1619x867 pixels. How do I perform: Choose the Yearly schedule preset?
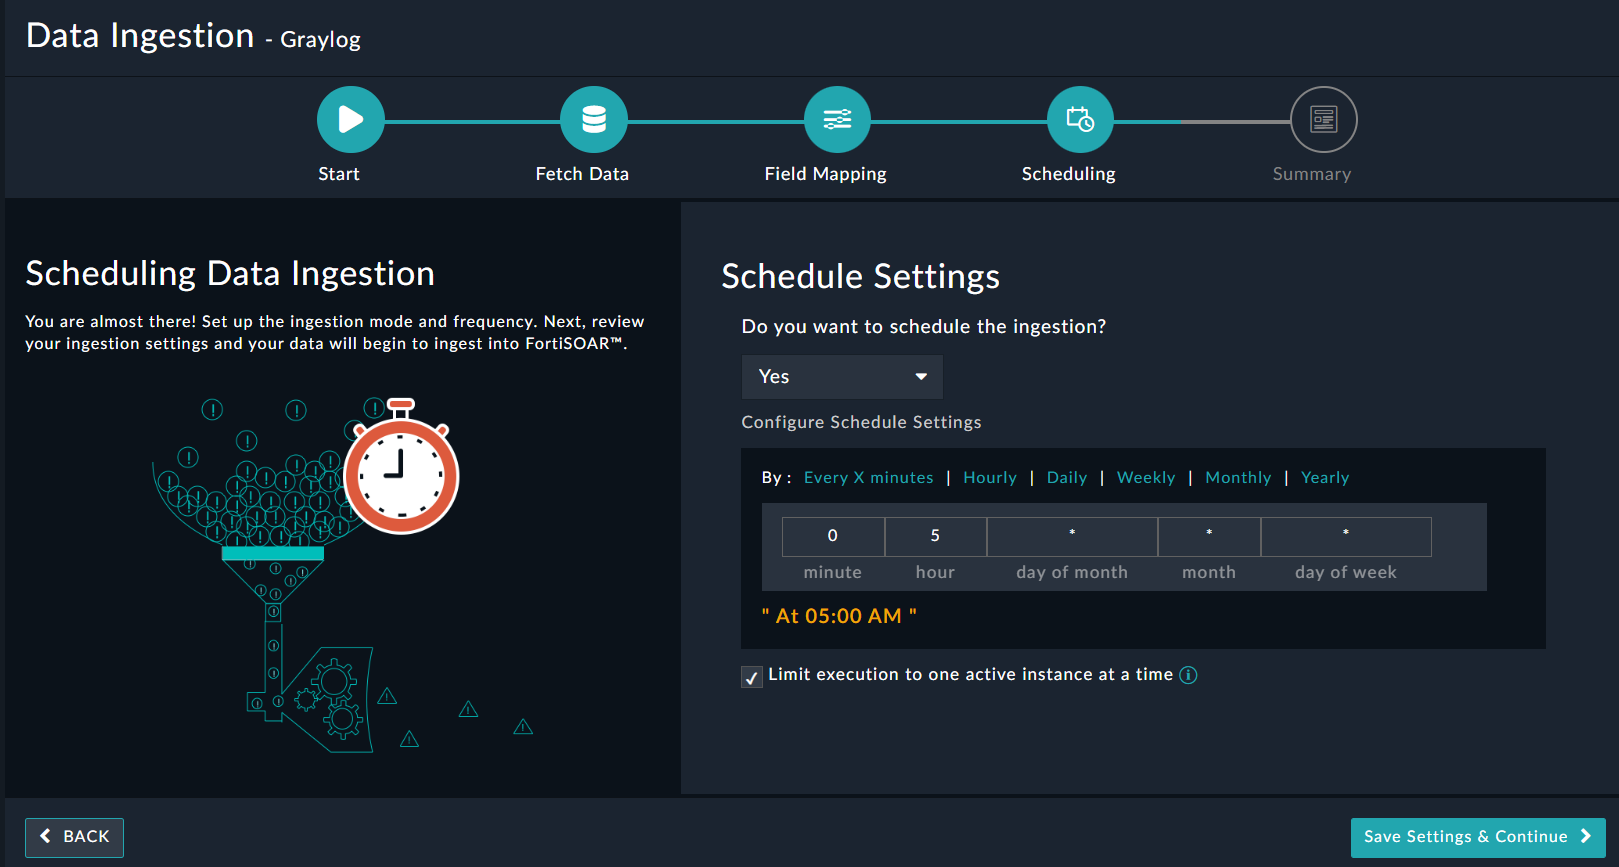tap(1324, 478)
